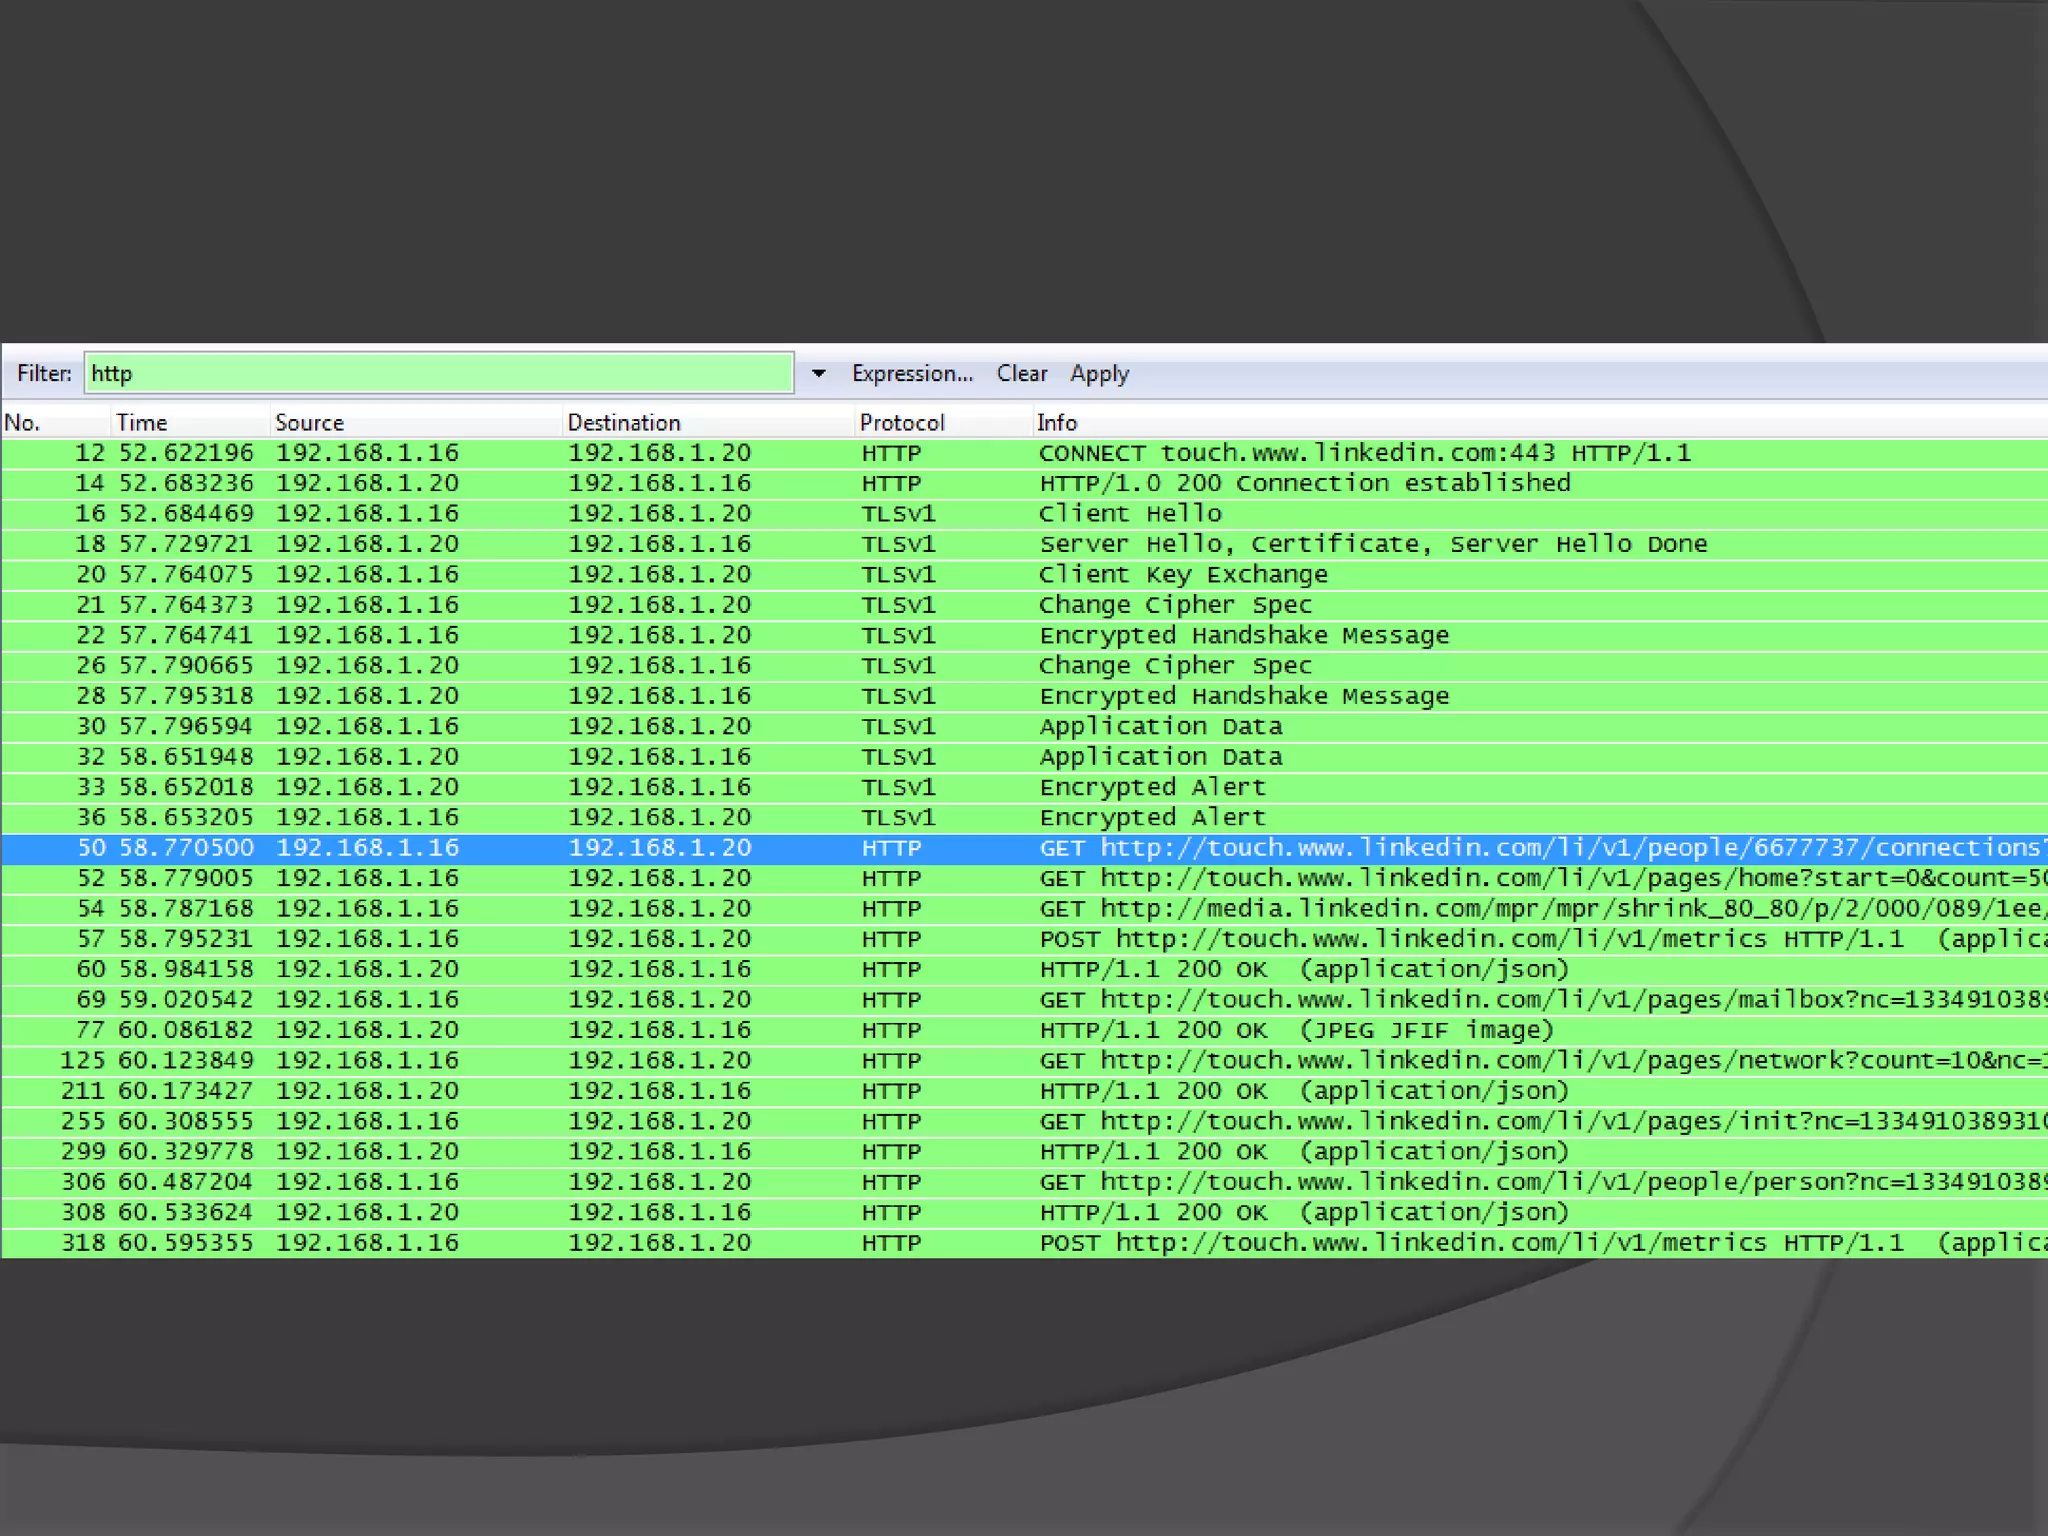Select packet 14 Connection established row
Screen dimensions: 2048x1536
(1304, 484)
